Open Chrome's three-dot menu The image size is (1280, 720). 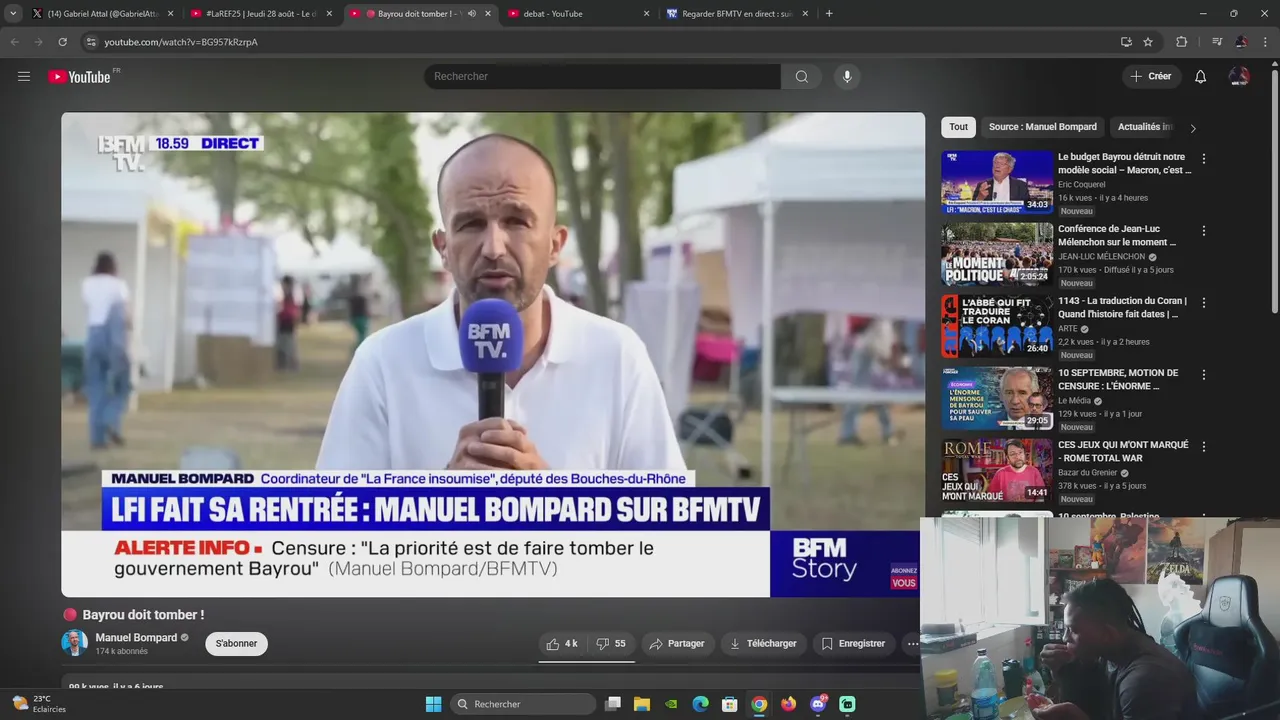1266,42
